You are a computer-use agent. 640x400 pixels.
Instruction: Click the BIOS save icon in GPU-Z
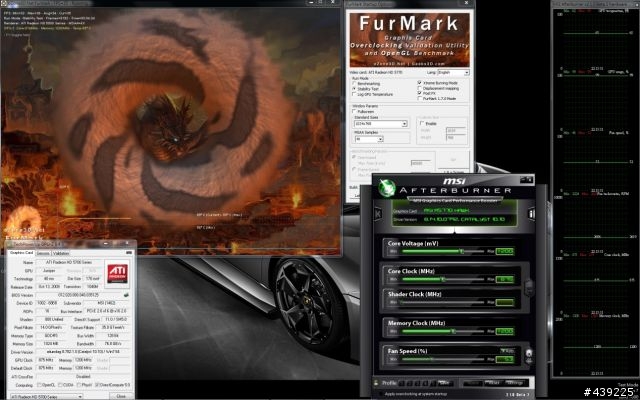point(126,295)
